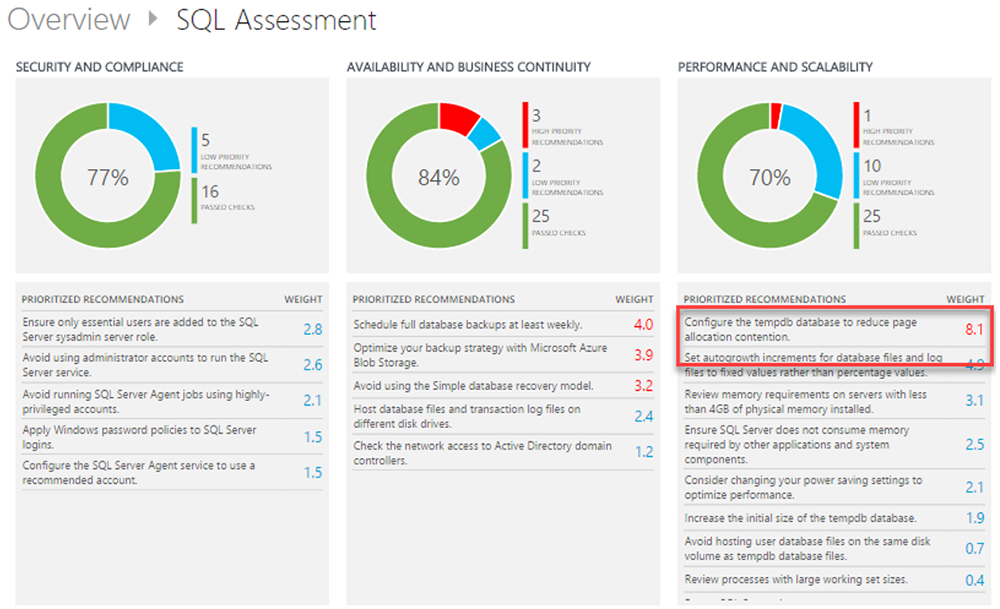The image size is (1000, 609).
Task: Click the blue bar for 5 low priority security recommendations
Action: click(194, 148)
